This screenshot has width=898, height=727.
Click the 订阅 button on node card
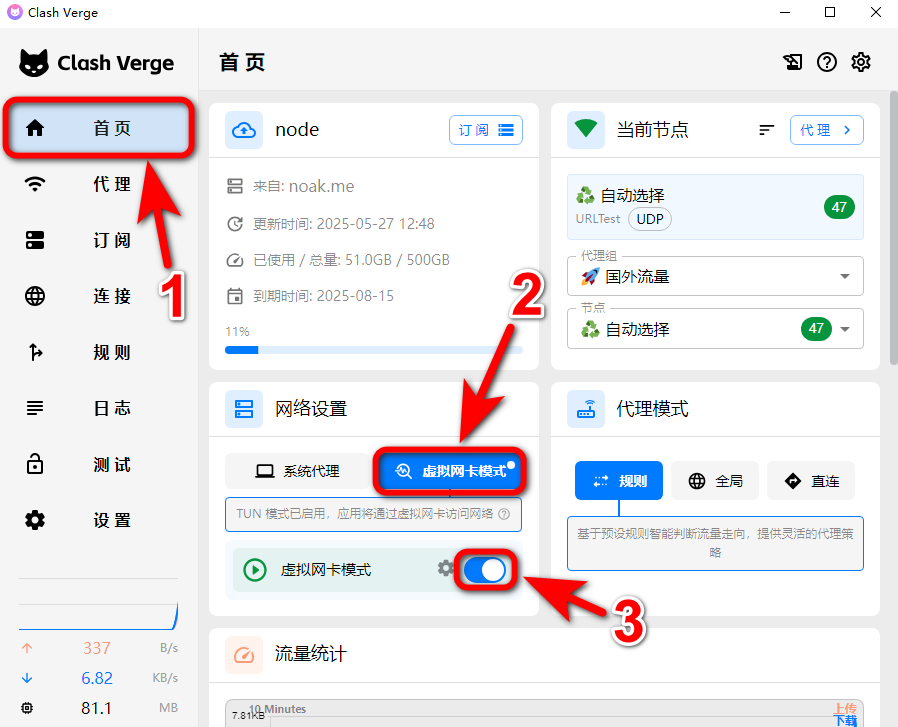(x=485, y=130)
